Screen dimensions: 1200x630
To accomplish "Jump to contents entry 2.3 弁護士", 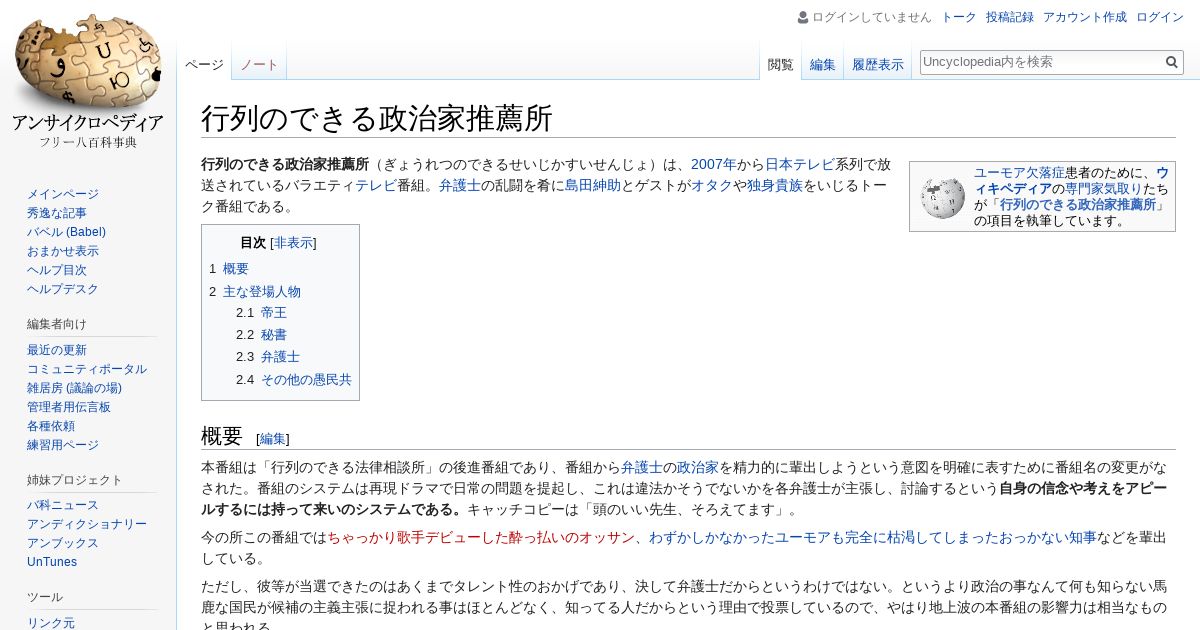I will click(268, 357).
